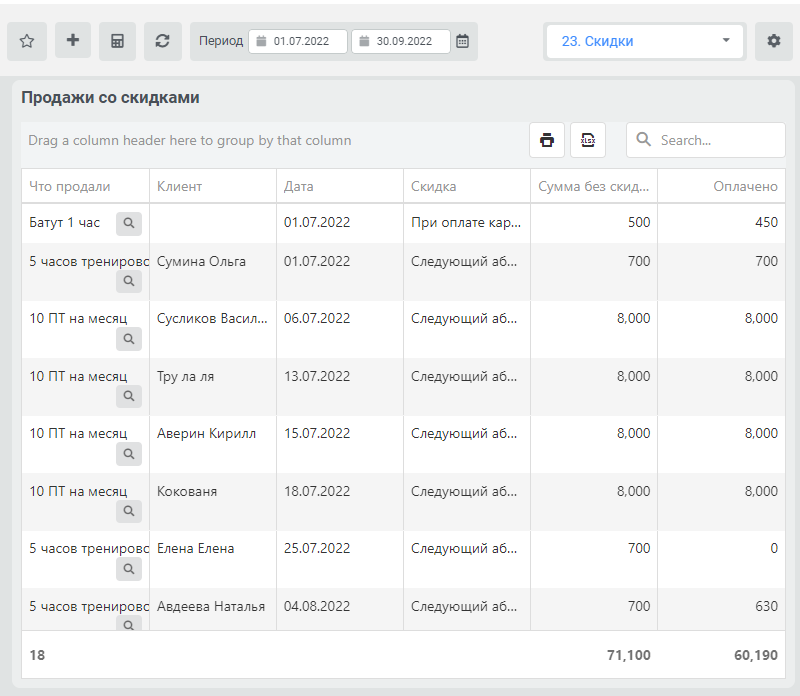Open the 23. Скидки report dropdown
The image size is (800, 696).
[645, 41]
